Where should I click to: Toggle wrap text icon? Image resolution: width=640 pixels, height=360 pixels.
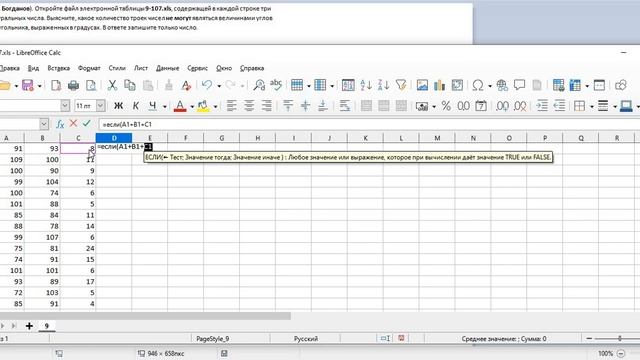(x=344, y=106)
